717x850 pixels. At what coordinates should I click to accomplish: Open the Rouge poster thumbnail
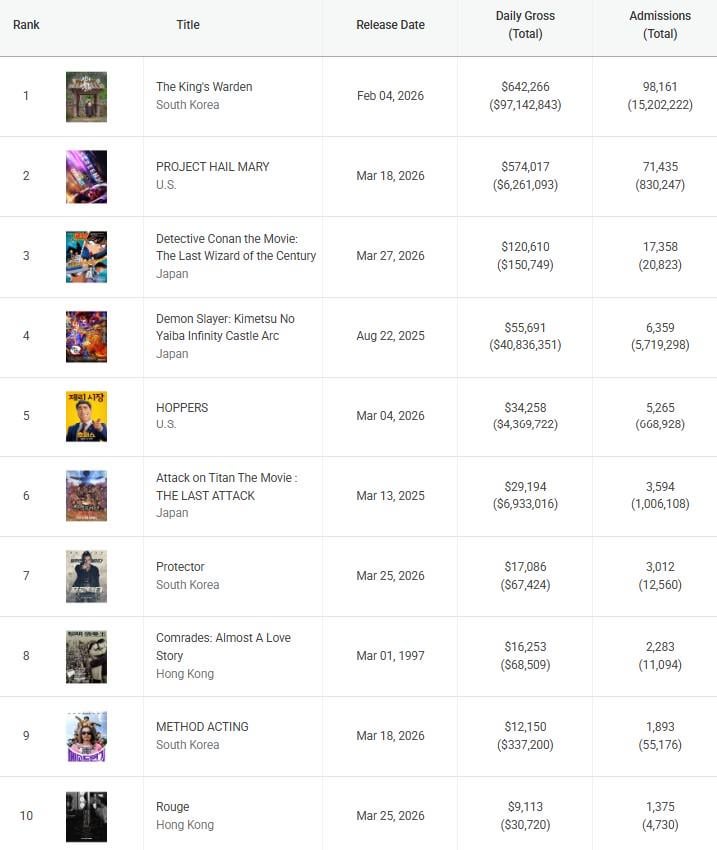(86, 816)
